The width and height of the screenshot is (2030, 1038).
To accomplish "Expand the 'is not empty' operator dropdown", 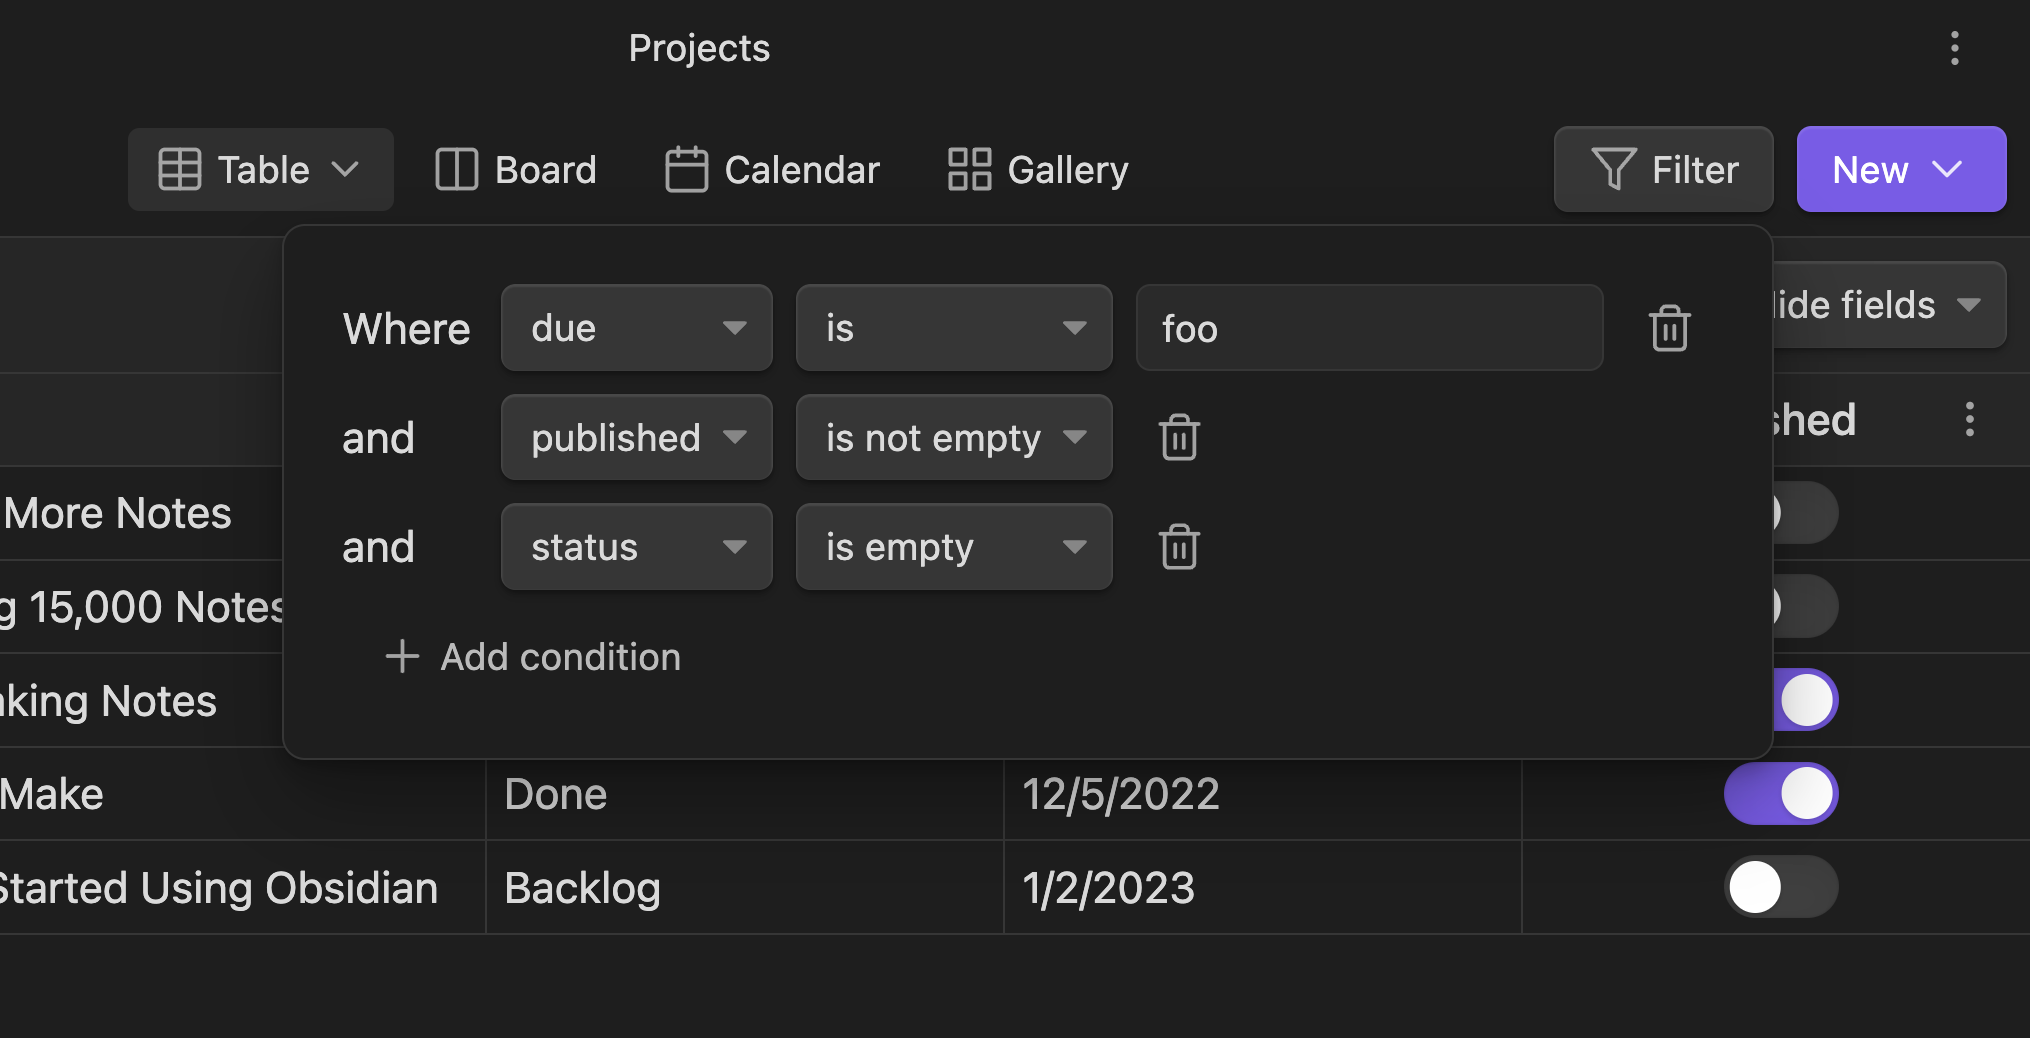I will point(953,437).
